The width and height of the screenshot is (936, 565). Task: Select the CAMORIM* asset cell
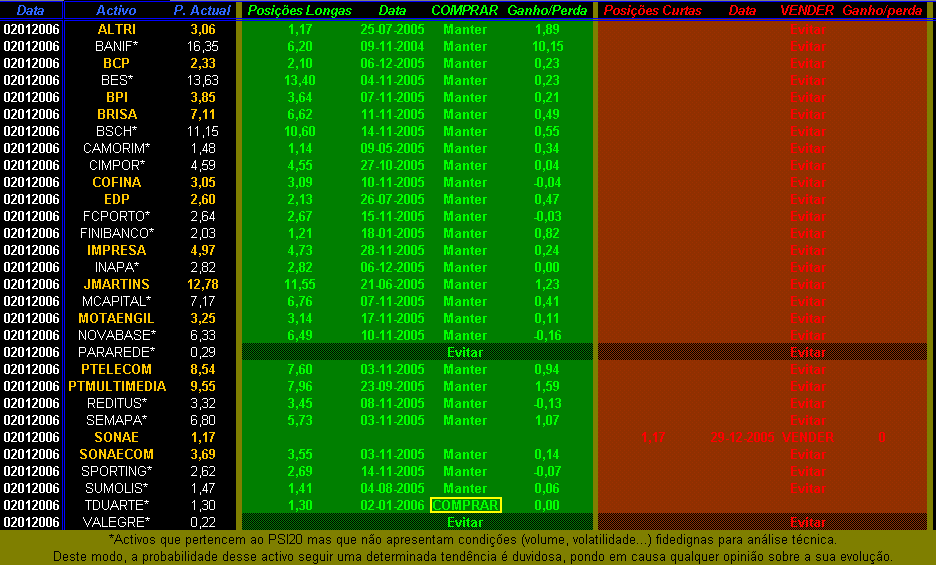116,149
